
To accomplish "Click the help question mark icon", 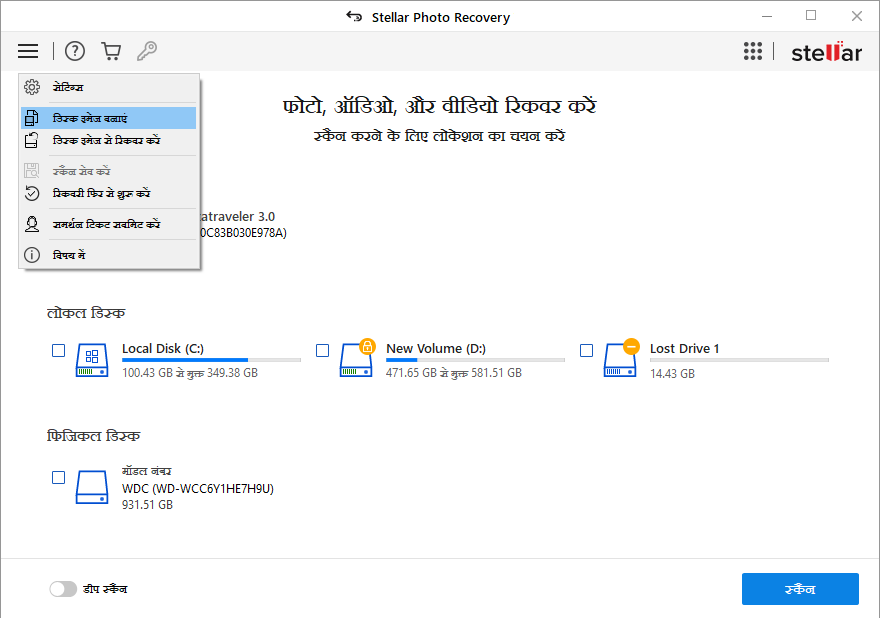I will point(75,51).
